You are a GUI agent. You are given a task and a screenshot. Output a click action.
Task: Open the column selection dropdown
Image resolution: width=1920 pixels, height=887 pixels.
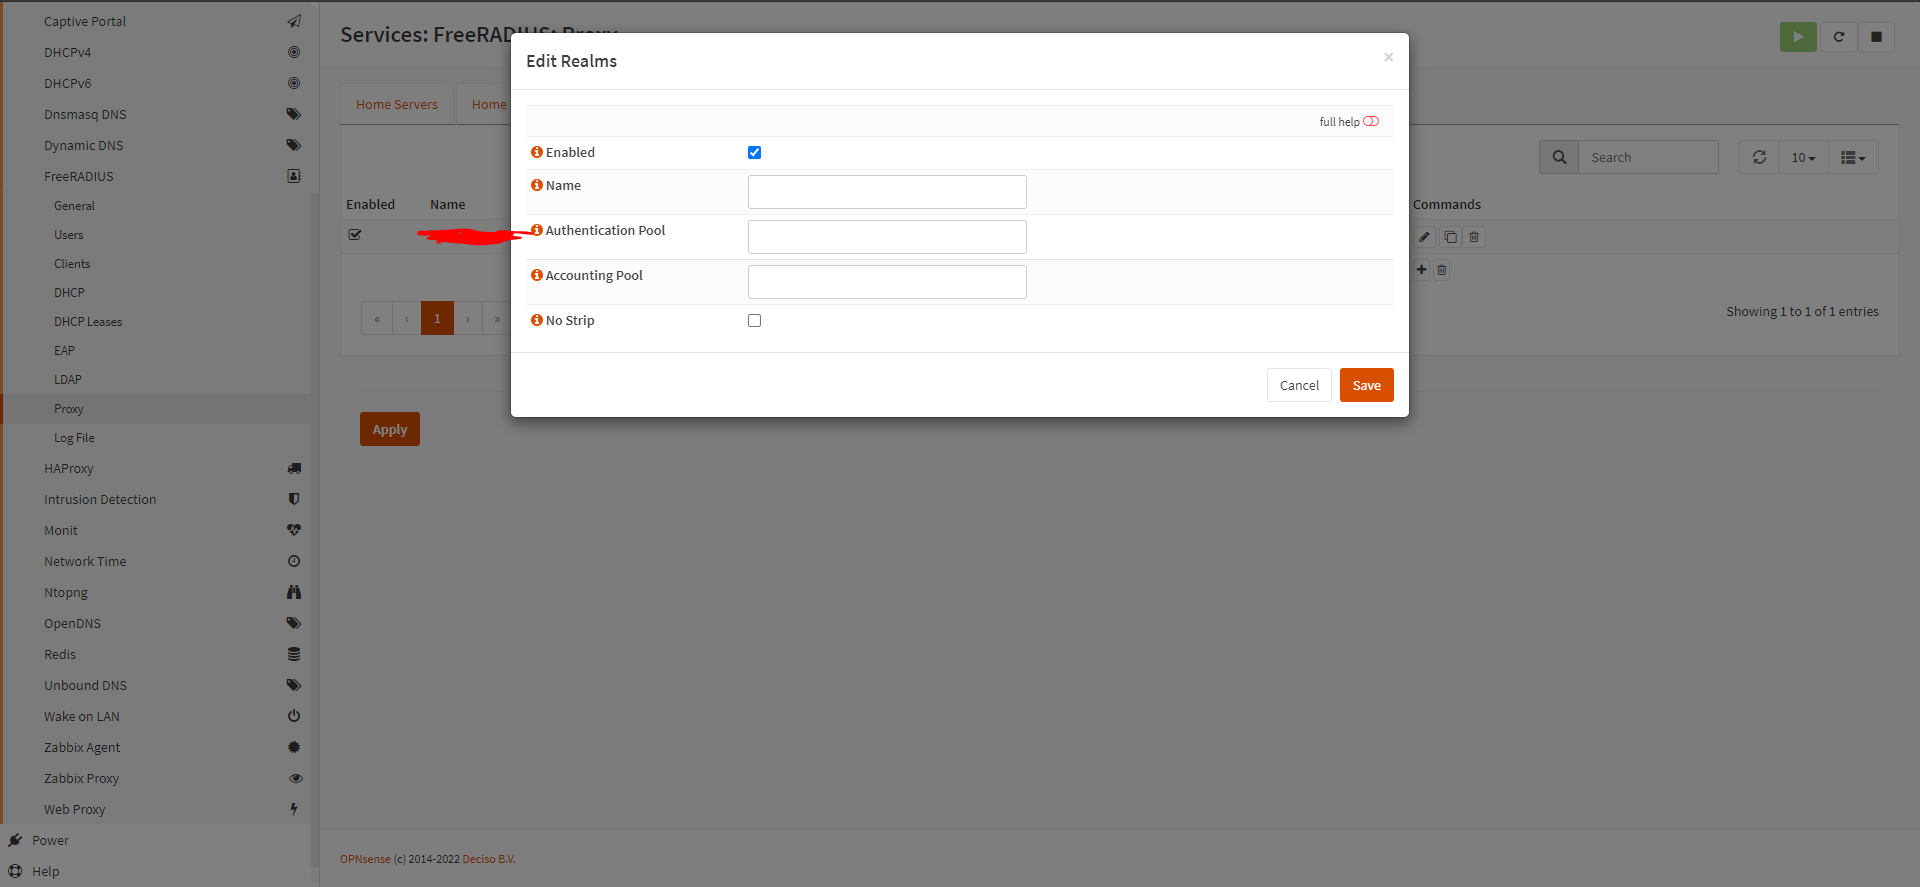coord(1853,157)
